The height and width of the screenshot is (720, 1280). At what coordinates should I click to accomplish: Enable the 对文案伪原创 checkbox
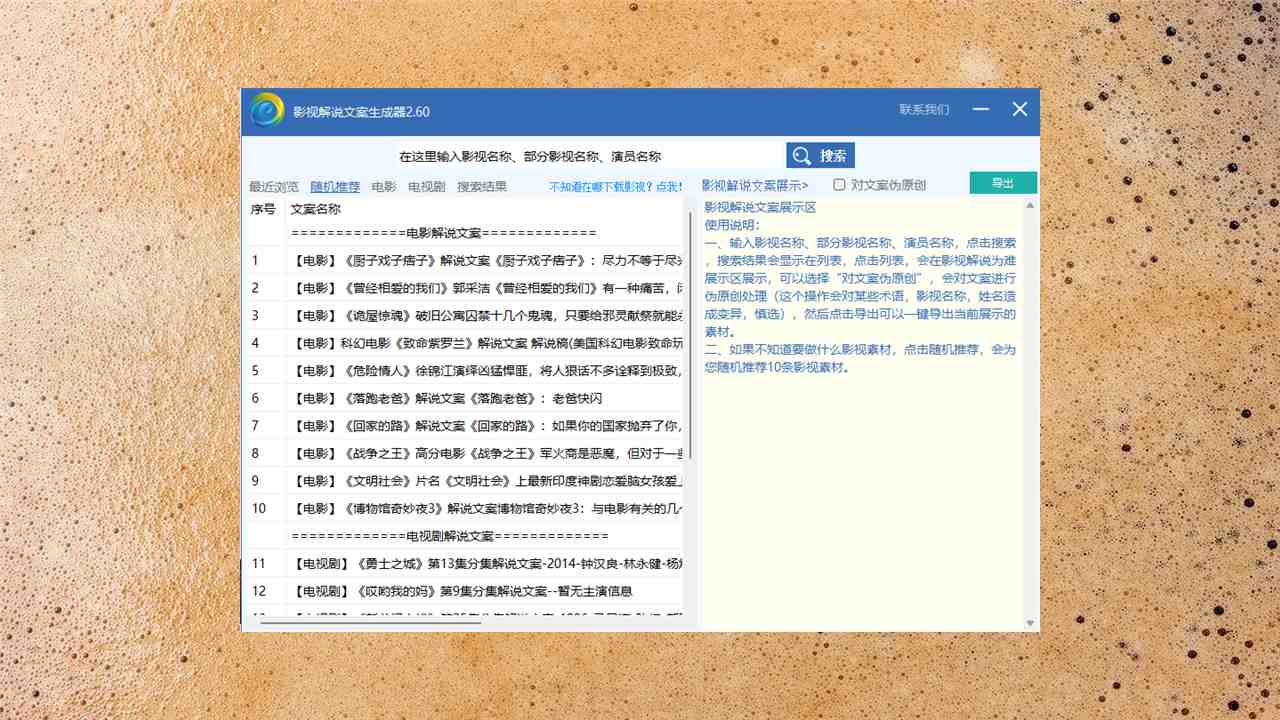840,185
